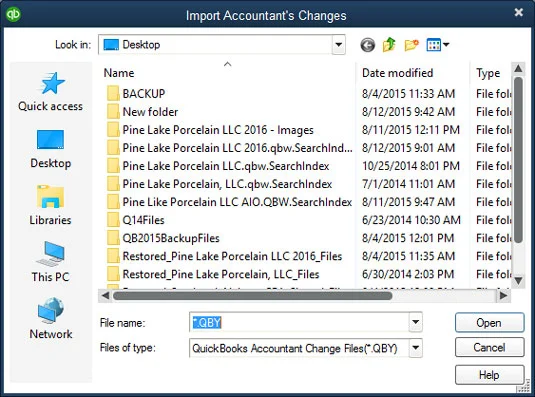Click date 6/30/2014 2:03 PM
The width and height of the screenshot is (535, 397).
[x=408, y=275]
